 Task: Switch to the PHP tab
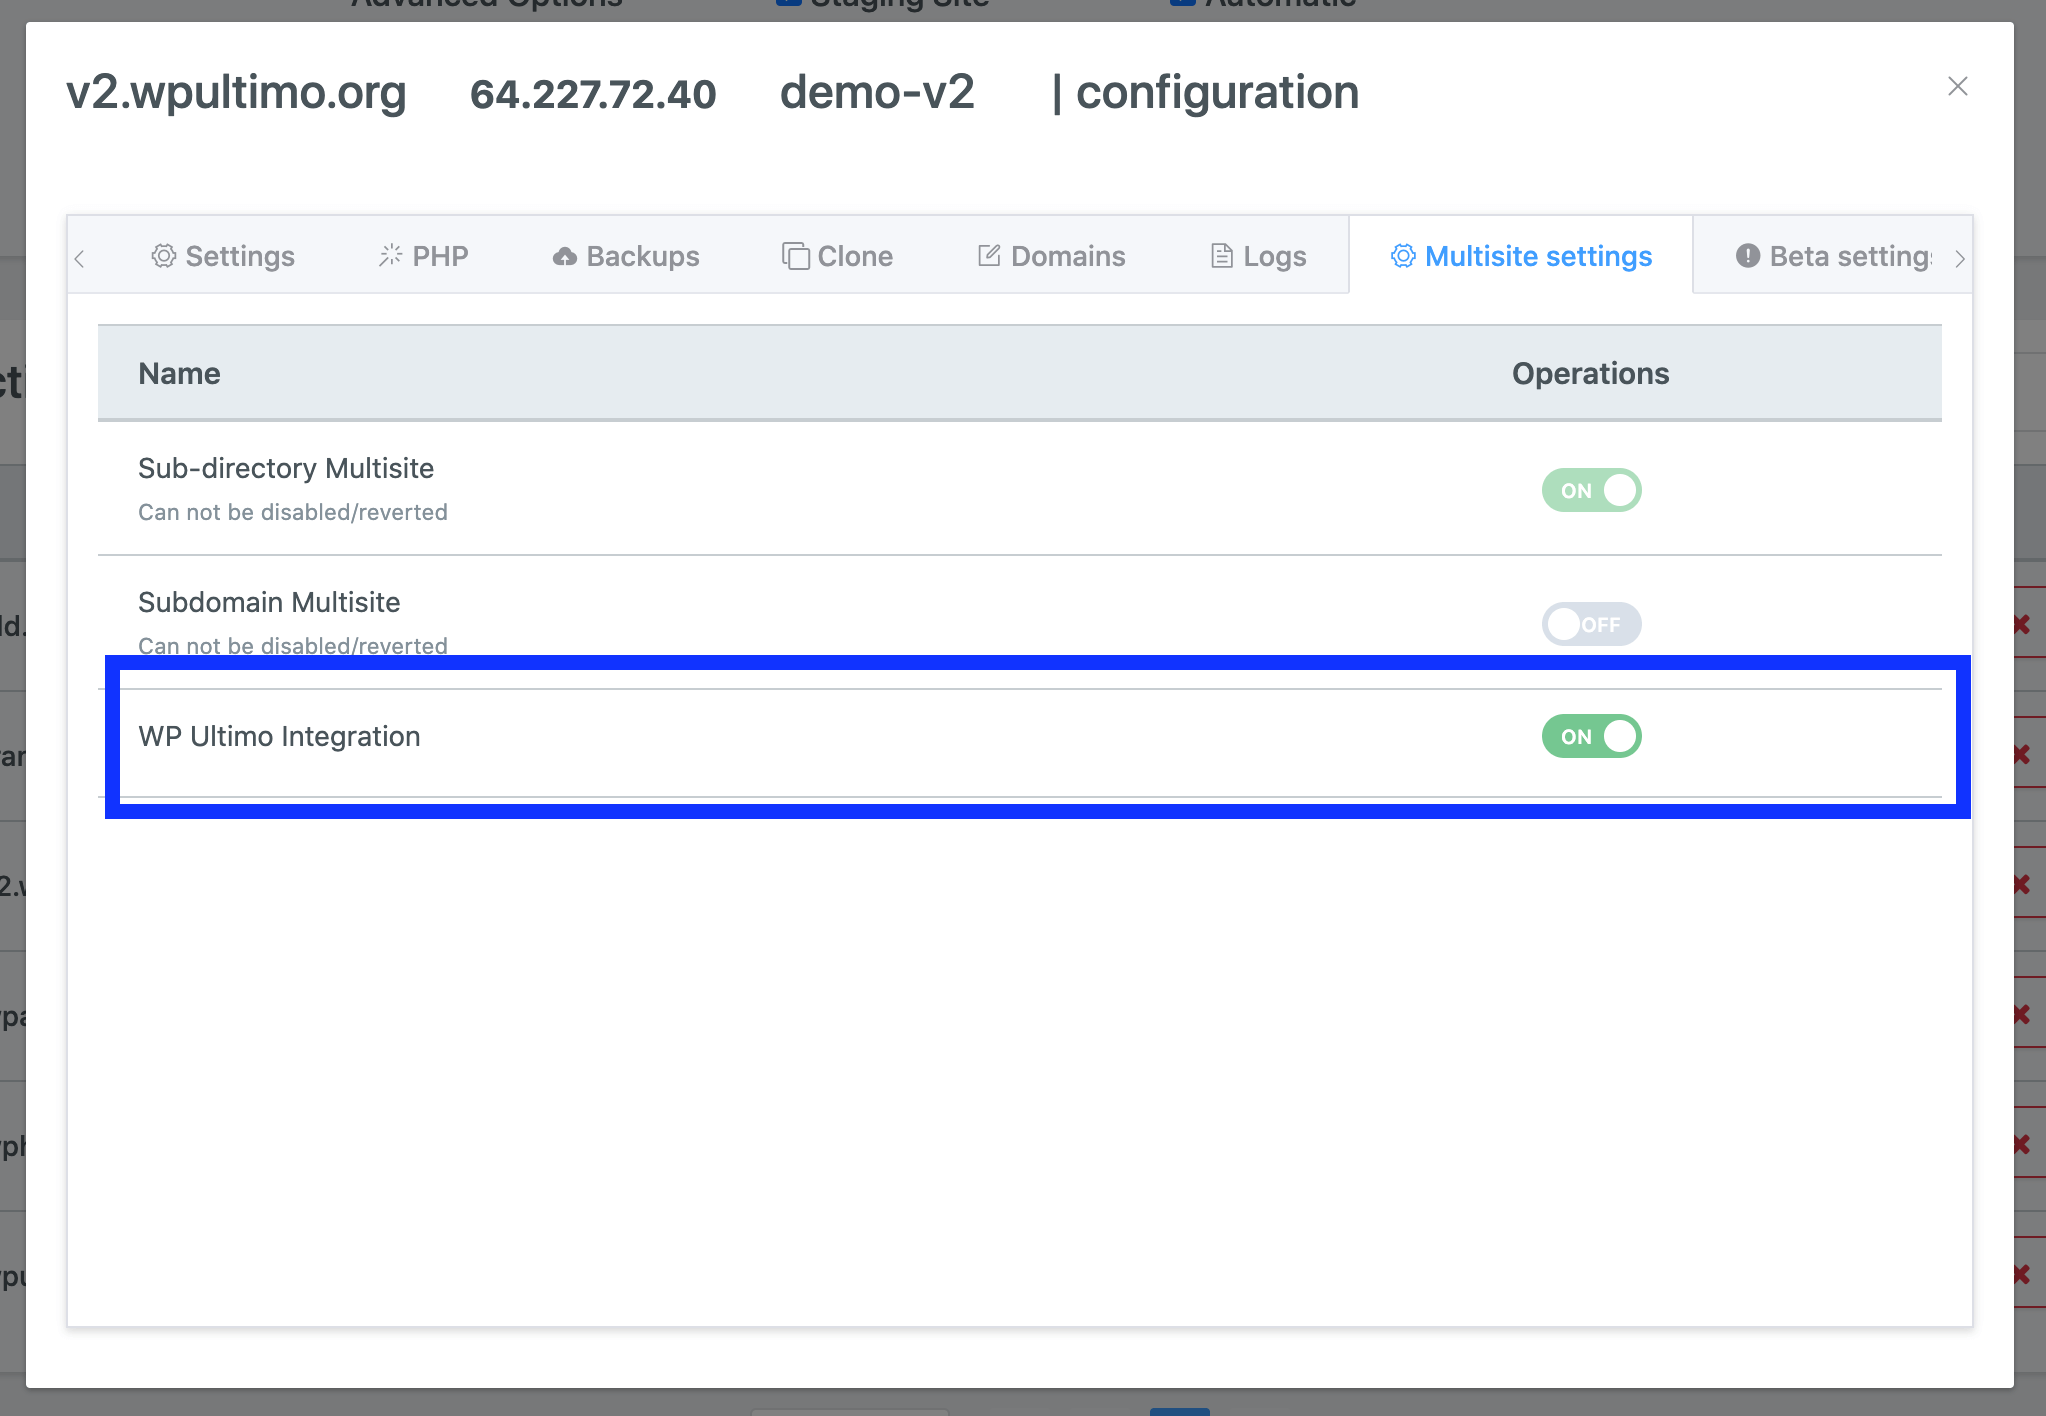[423, 256]
